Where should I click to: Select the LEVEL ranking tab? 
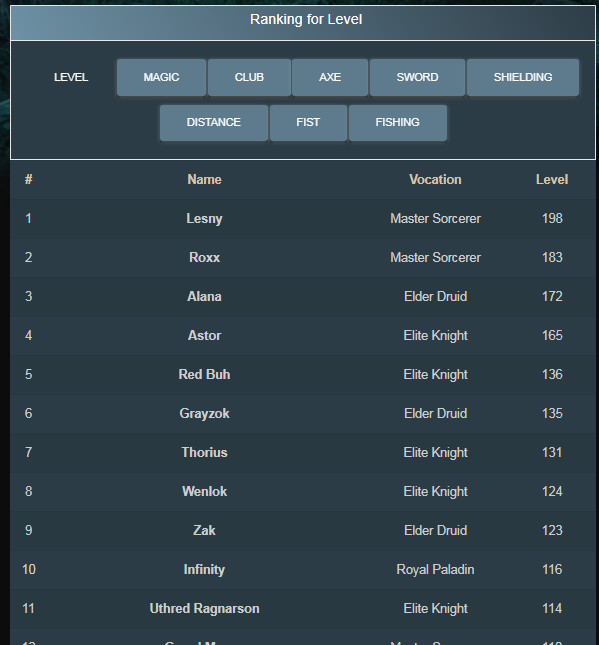(71, 77)
